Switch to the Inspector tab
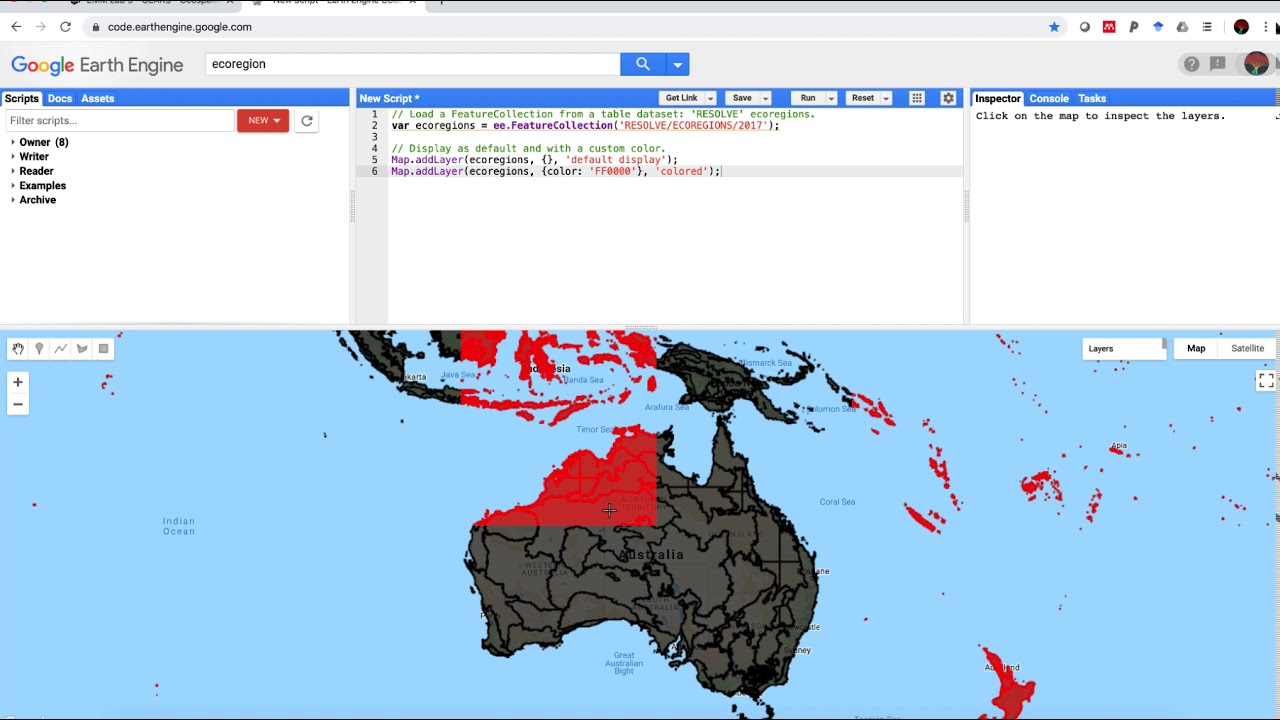This screenshot has width=1280, height=720. 998,98
